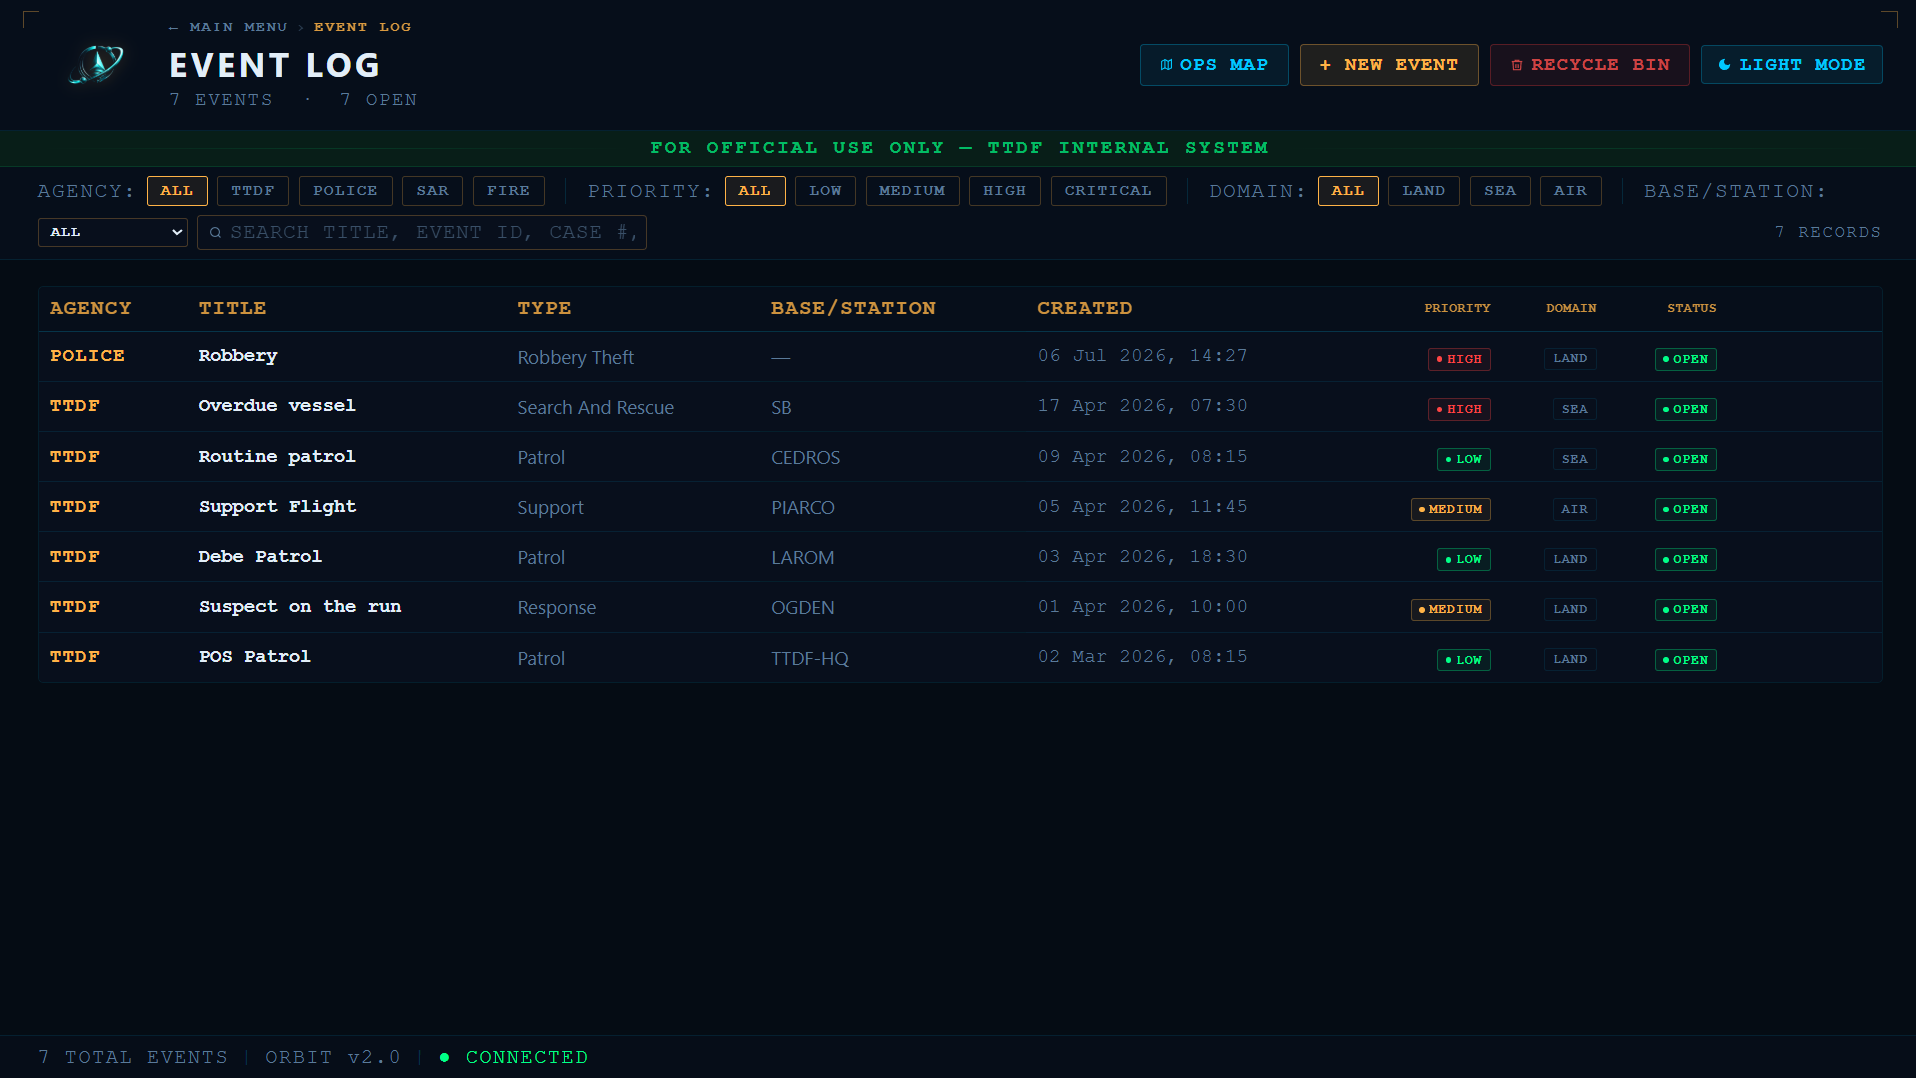This screenshot has width=1916, height=1078.
Task: Click the AIR domain tag for Support Flight
Action: pyautogui.click(x=1574, y=509)
